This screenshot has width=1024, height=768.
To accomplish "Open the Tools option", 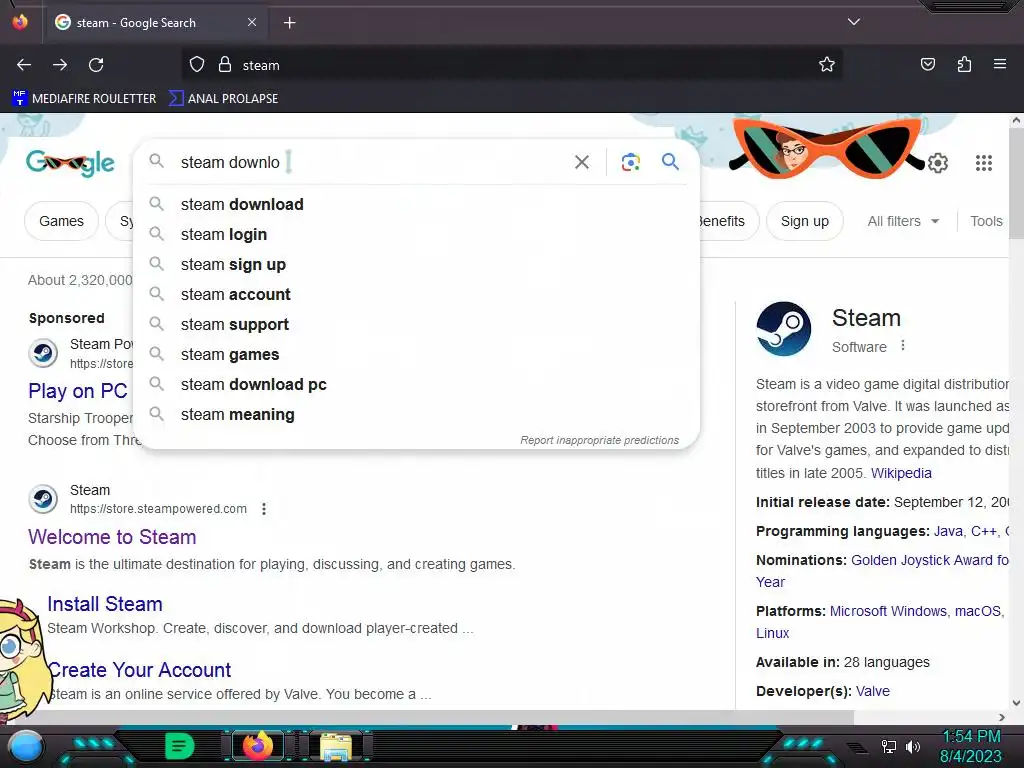I will tap(986, 221).
